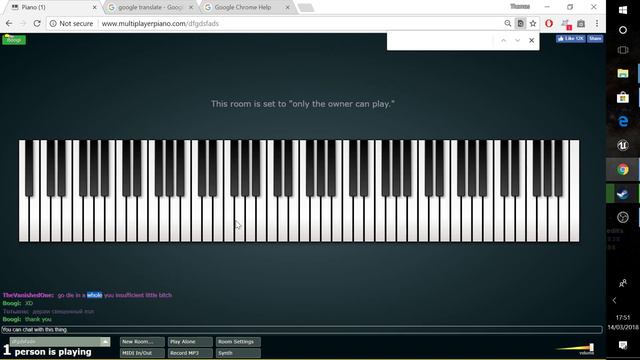Toggle the Play Alone button
The width and height of the screenshot is (640, 360).
click(x=190, y=342)
